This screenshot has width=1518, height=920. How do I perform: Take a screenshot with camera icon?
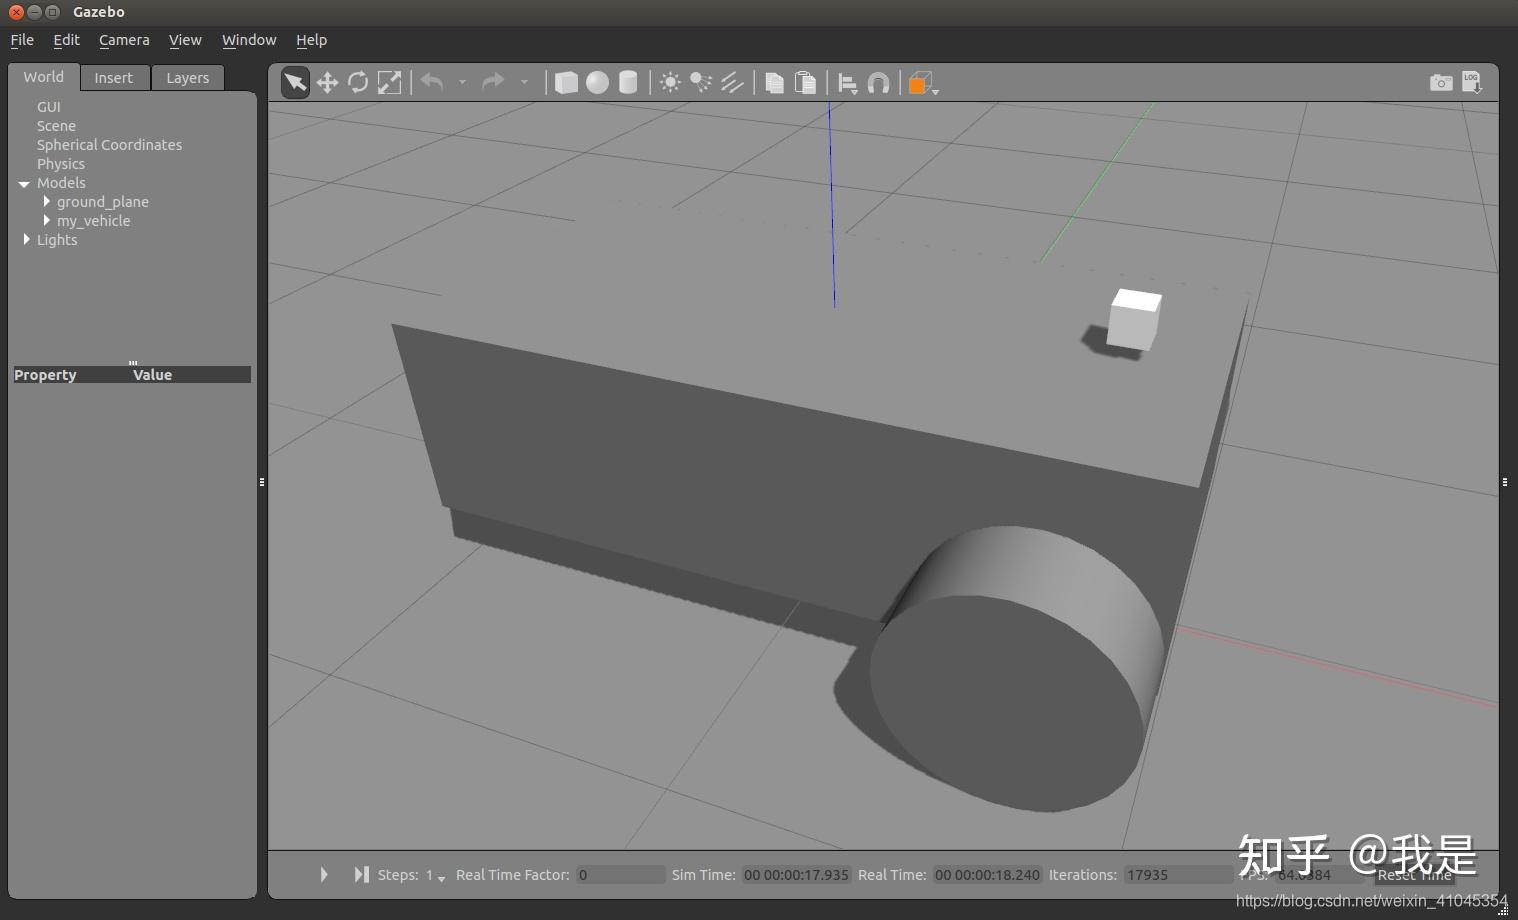[1440, 83]
